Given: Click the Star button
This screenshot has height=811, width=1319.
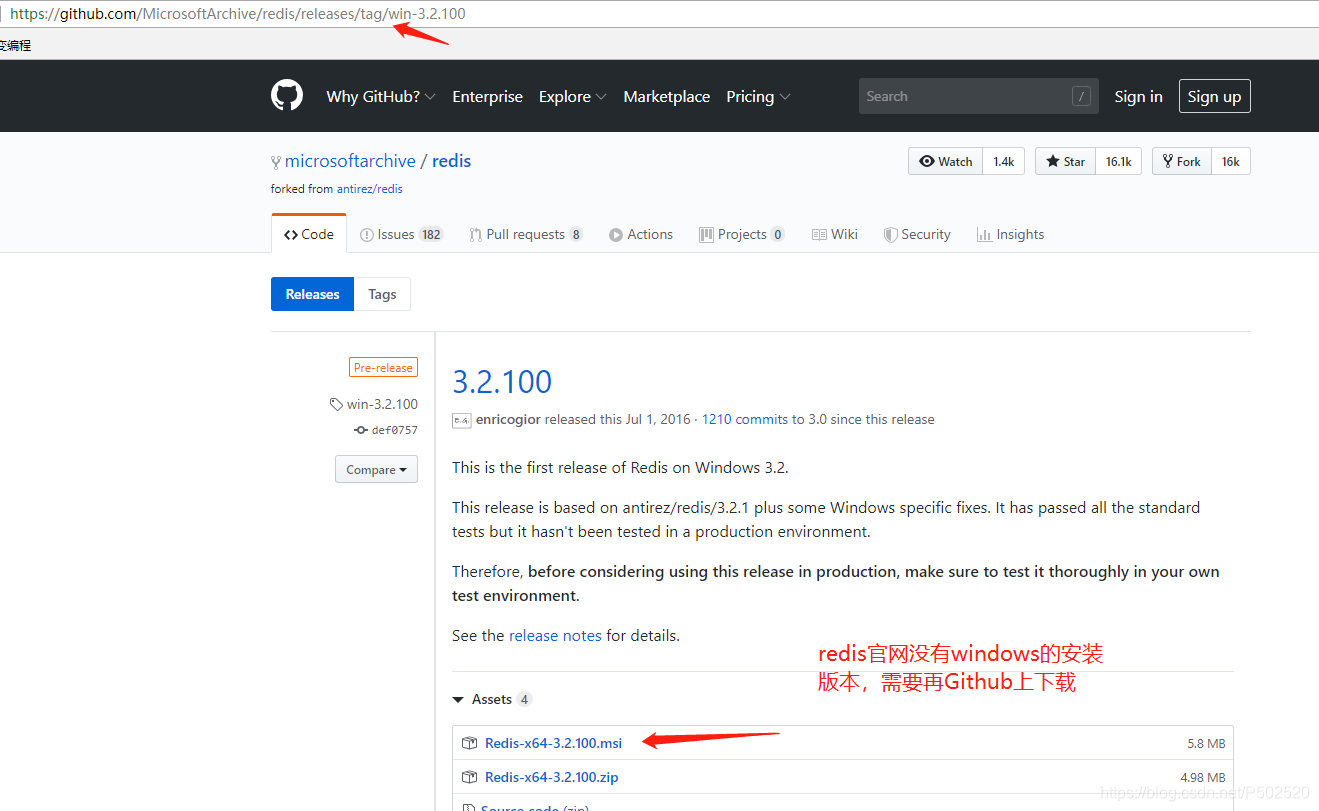Looking at the screenshot, I should [x=1065, y=161].
